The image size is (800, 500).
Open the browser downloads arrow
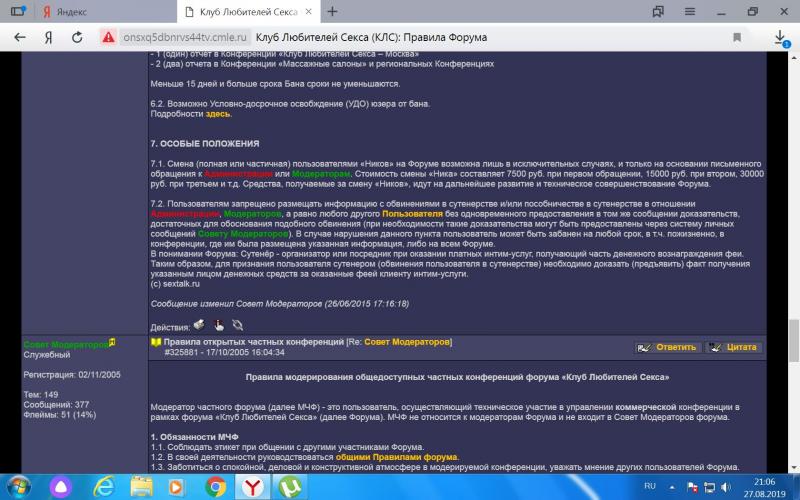click(x=781, y=37)
